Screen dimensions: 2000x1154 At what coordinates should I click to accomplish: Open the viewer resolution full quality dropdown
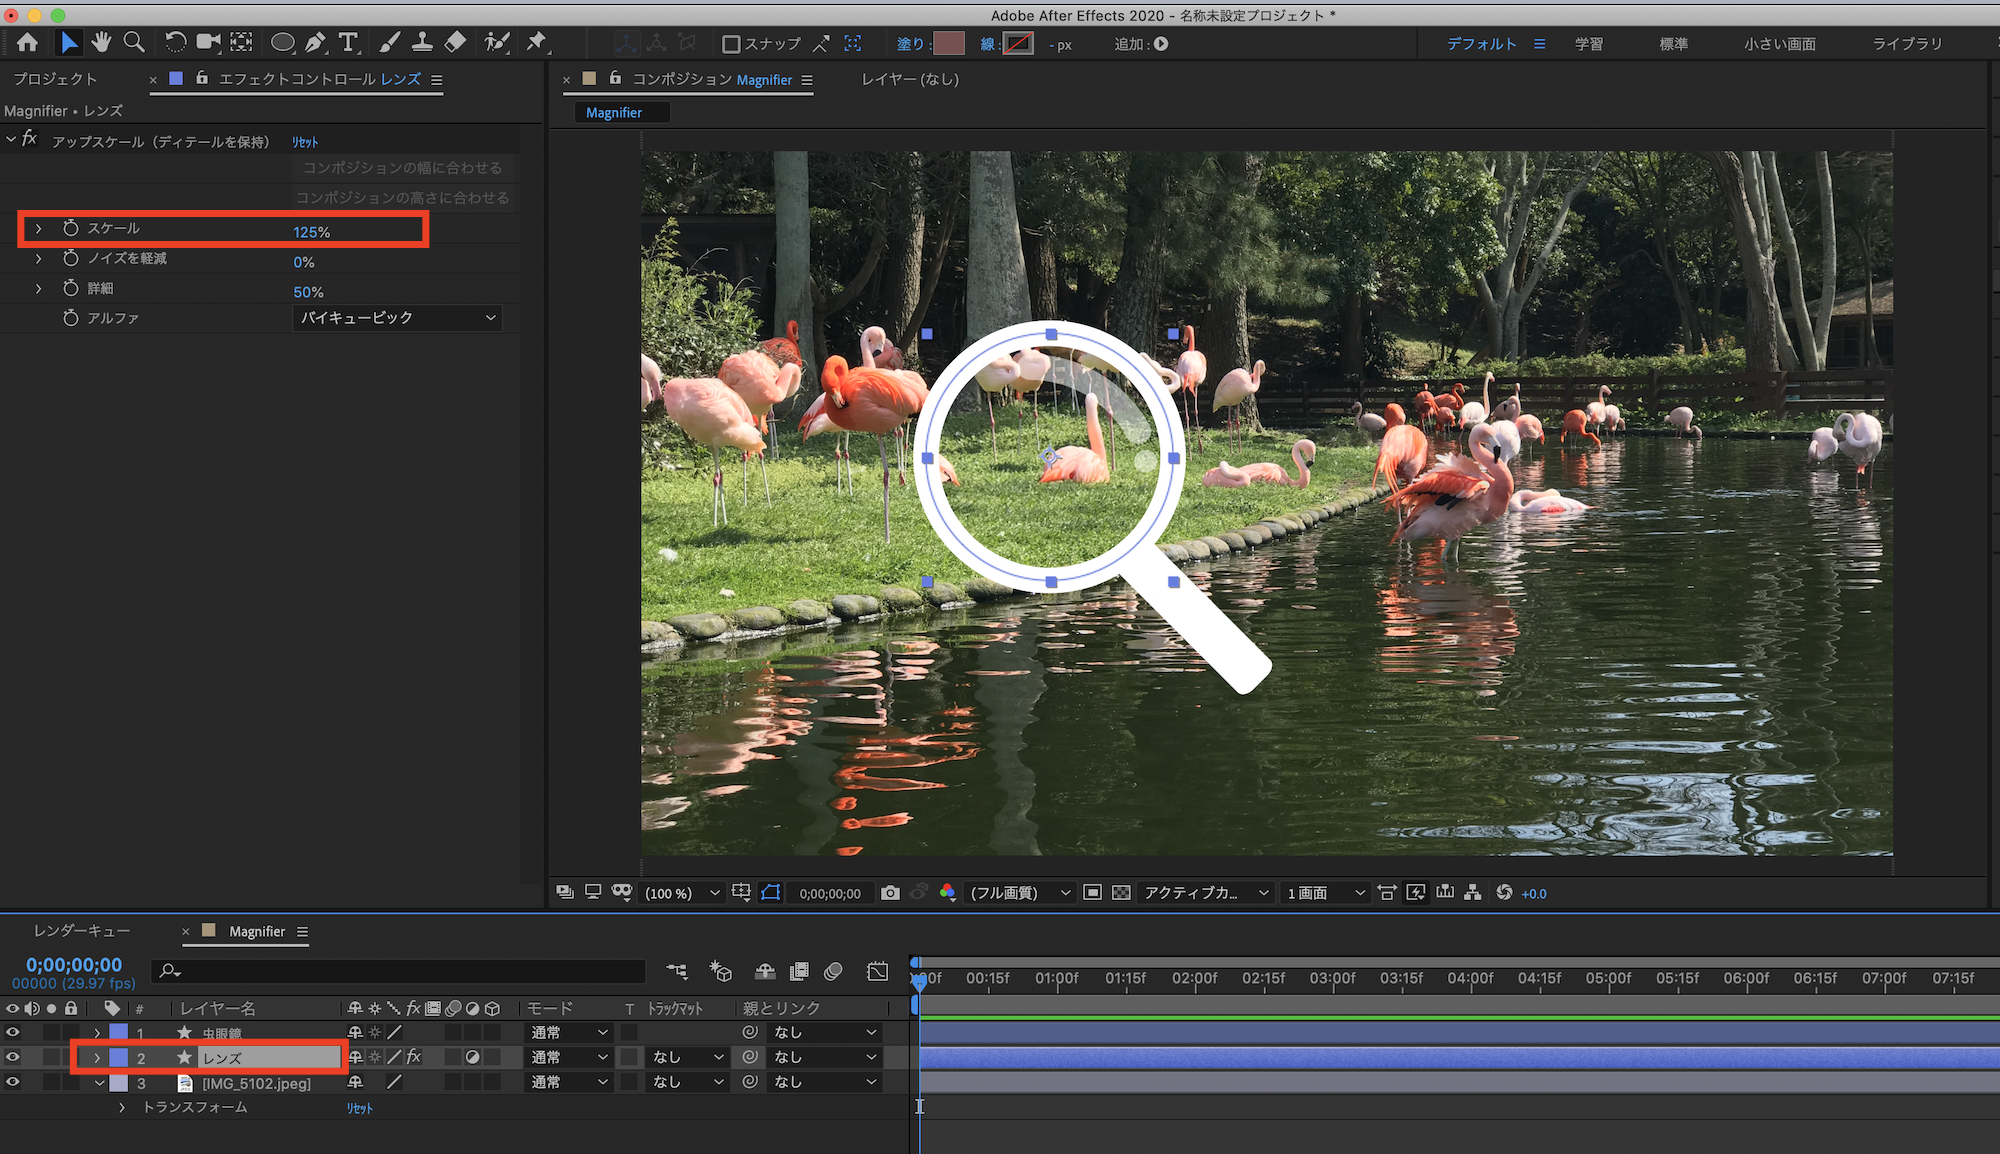click(x=1020, y=893)
